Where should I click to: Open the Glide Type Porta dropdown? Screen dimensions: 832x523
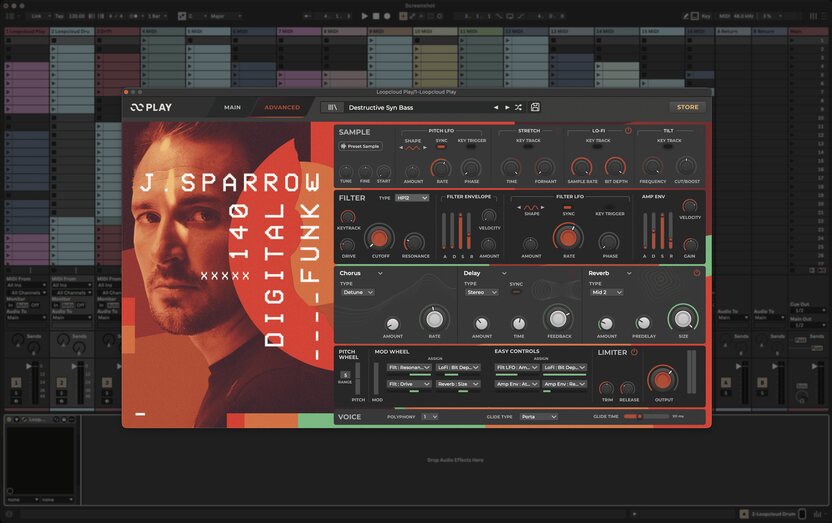538,417
